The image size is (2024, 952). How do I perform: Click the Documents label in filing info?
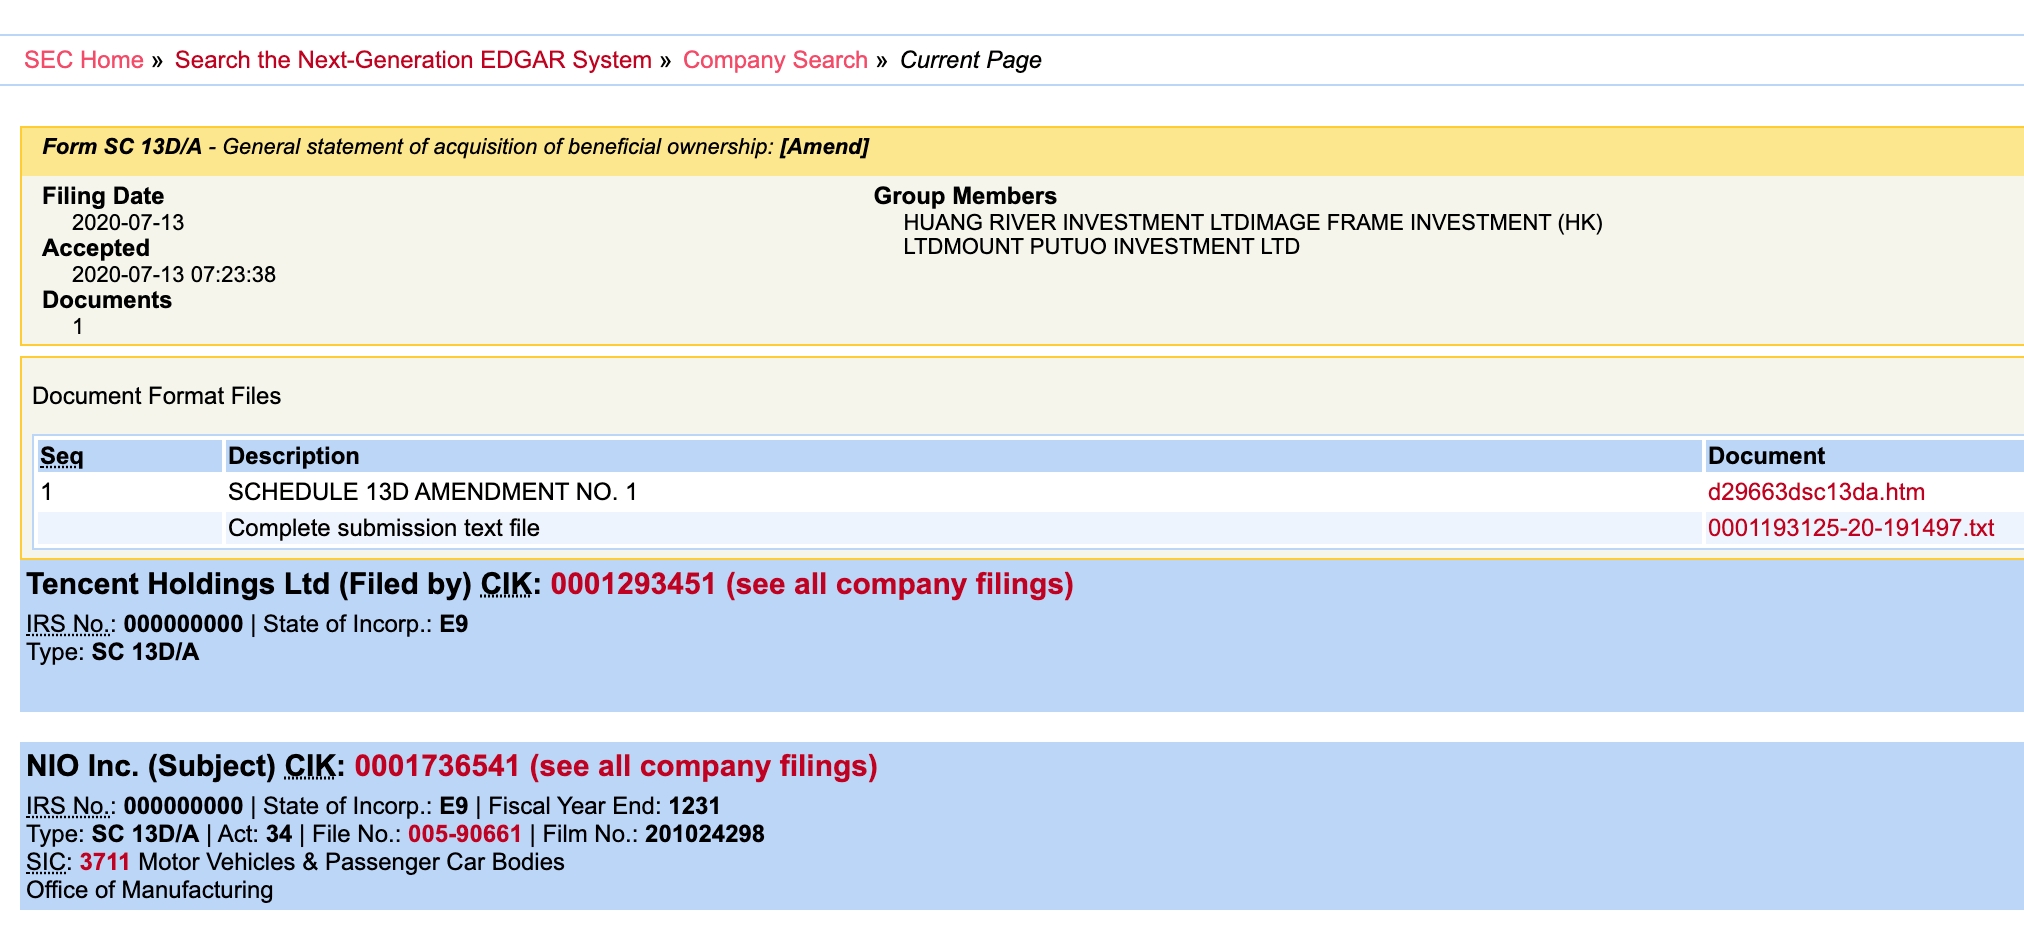(107, 300)
